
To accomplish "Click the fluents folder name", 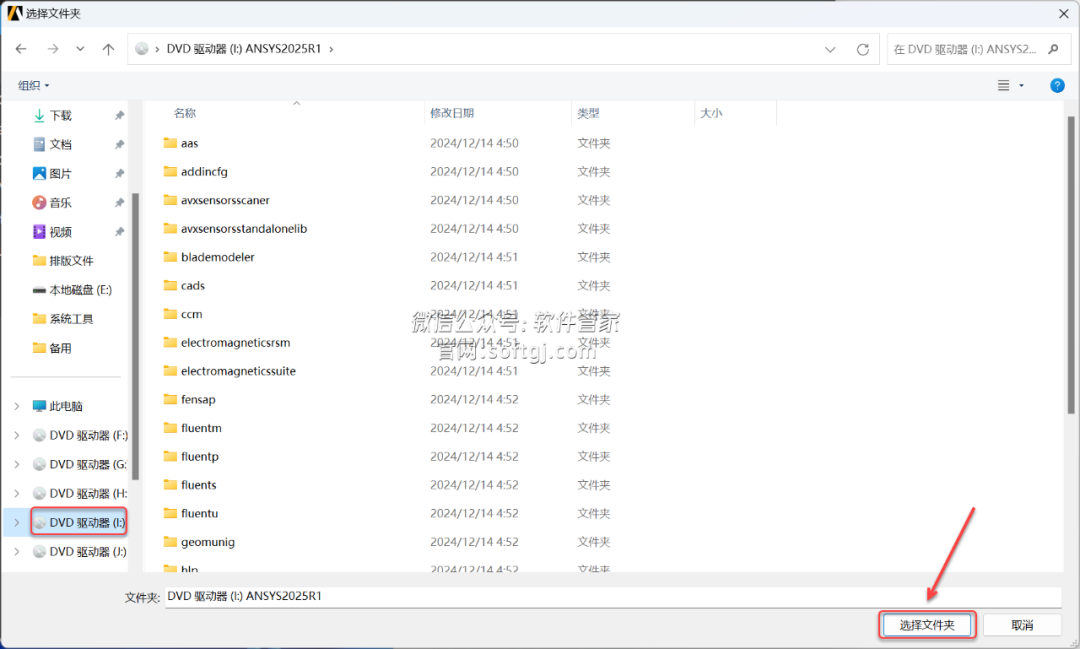I will click(x=198, y=485).
